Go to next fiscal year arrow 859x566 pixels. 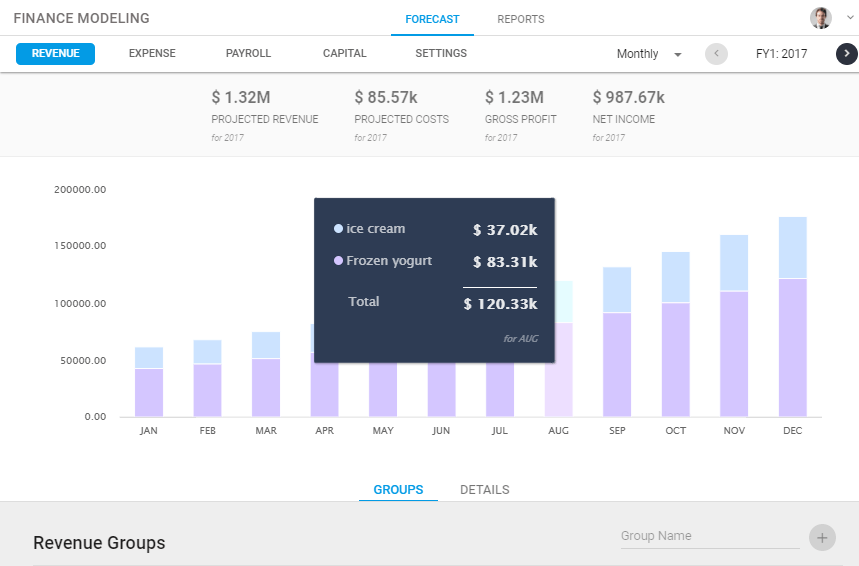[847, 54]
